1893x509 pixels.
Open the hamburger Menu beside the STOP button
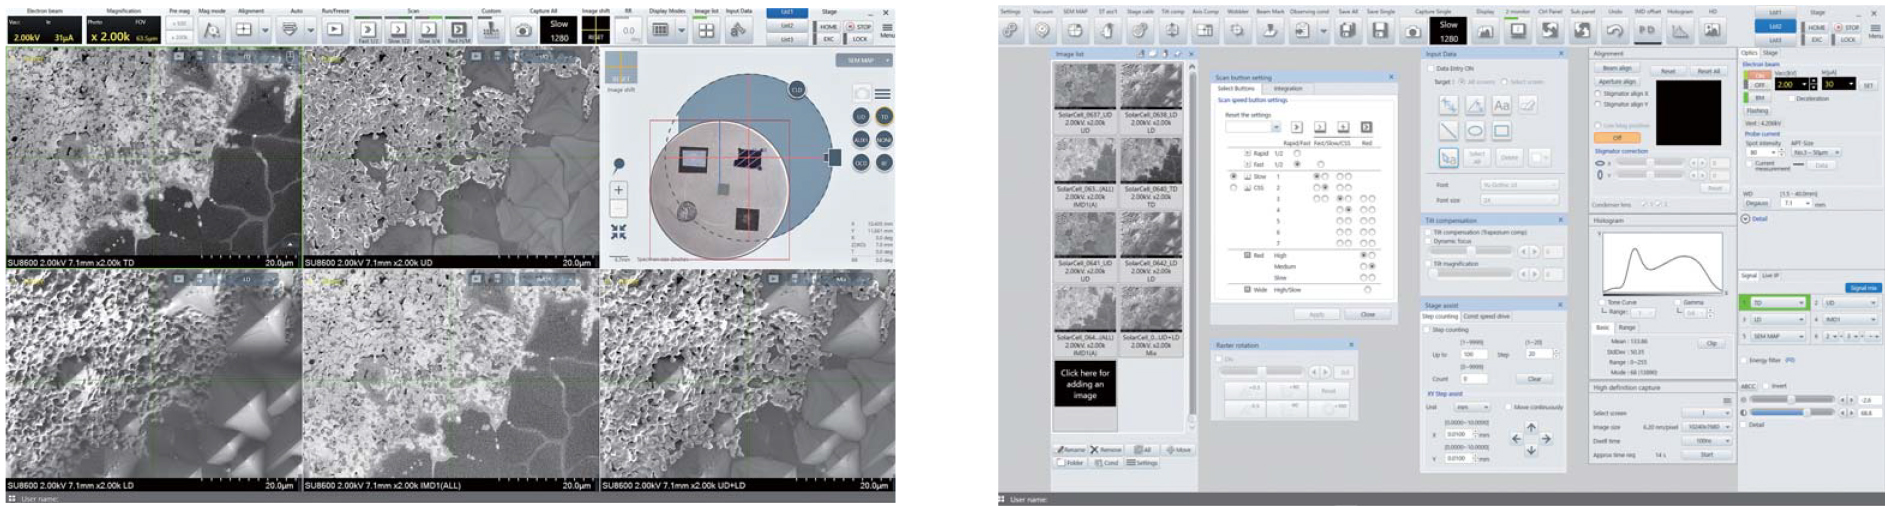pyautogui.click(x=887, y=28)
